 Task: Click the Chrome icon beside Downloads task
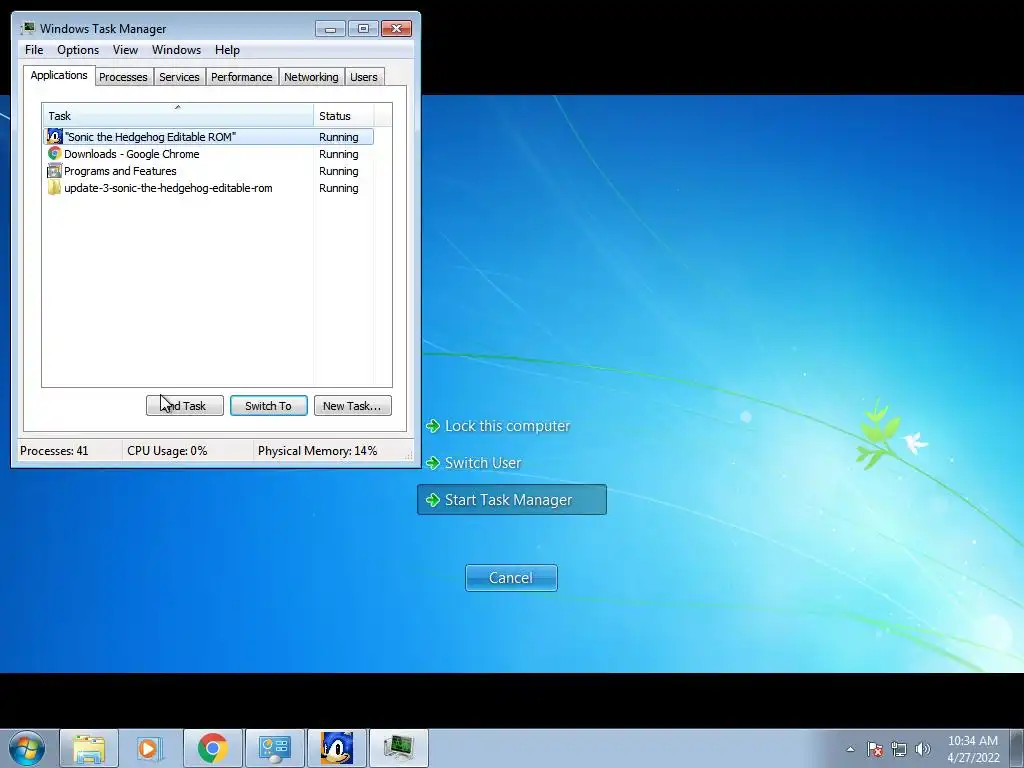[54, 153]
